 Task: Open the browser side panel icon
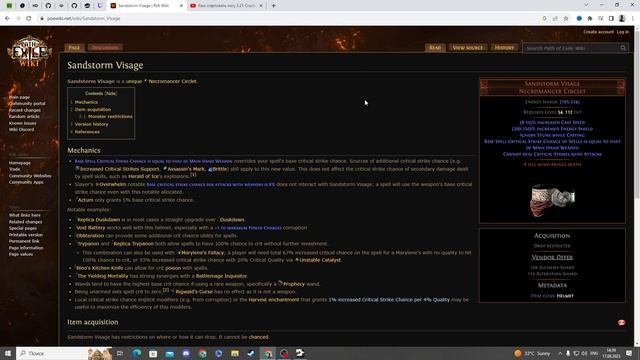[611, 18]
